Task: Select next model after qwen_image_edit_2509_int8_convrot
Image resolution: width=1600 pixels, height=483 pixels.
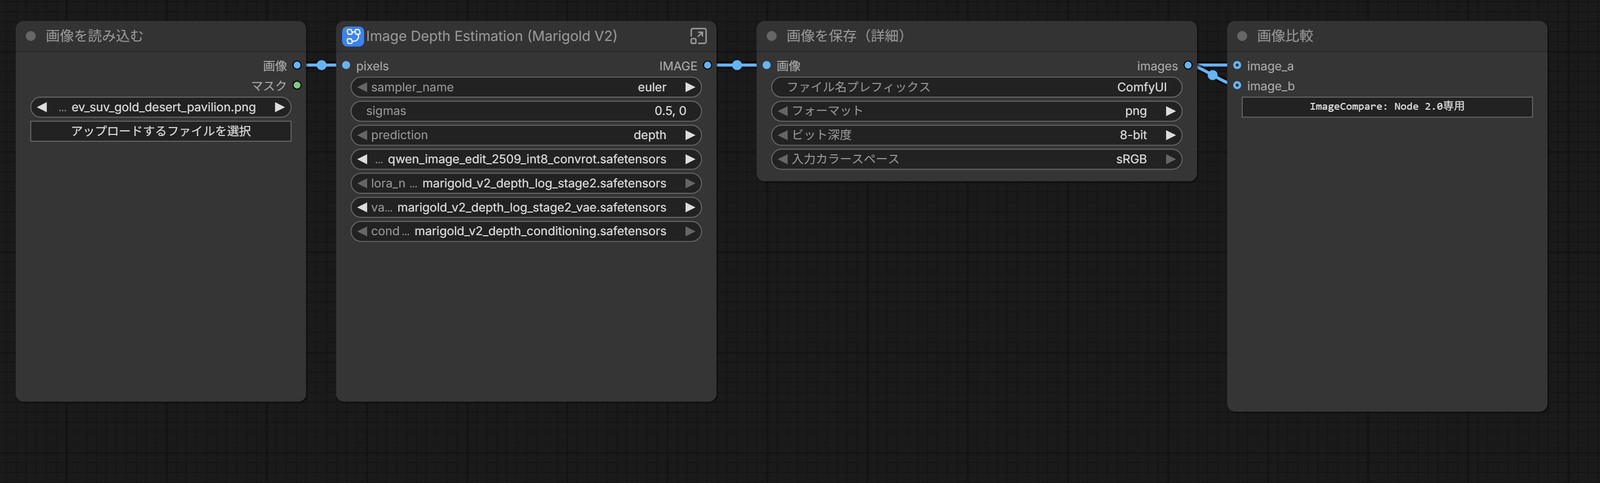Action: 690,159
